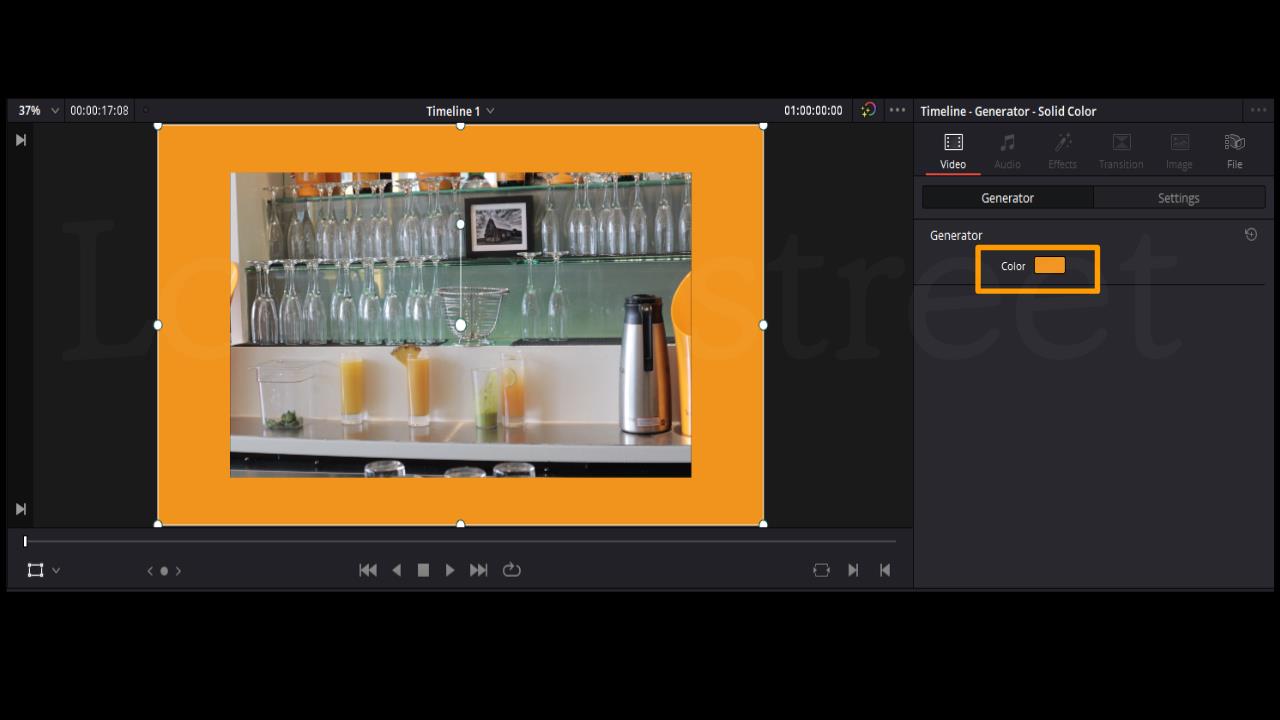The width and height of the screenshot is (1280, 720).
Task: Toggle the Transform overlay tool icon
Action: click(x=36, y=570)
